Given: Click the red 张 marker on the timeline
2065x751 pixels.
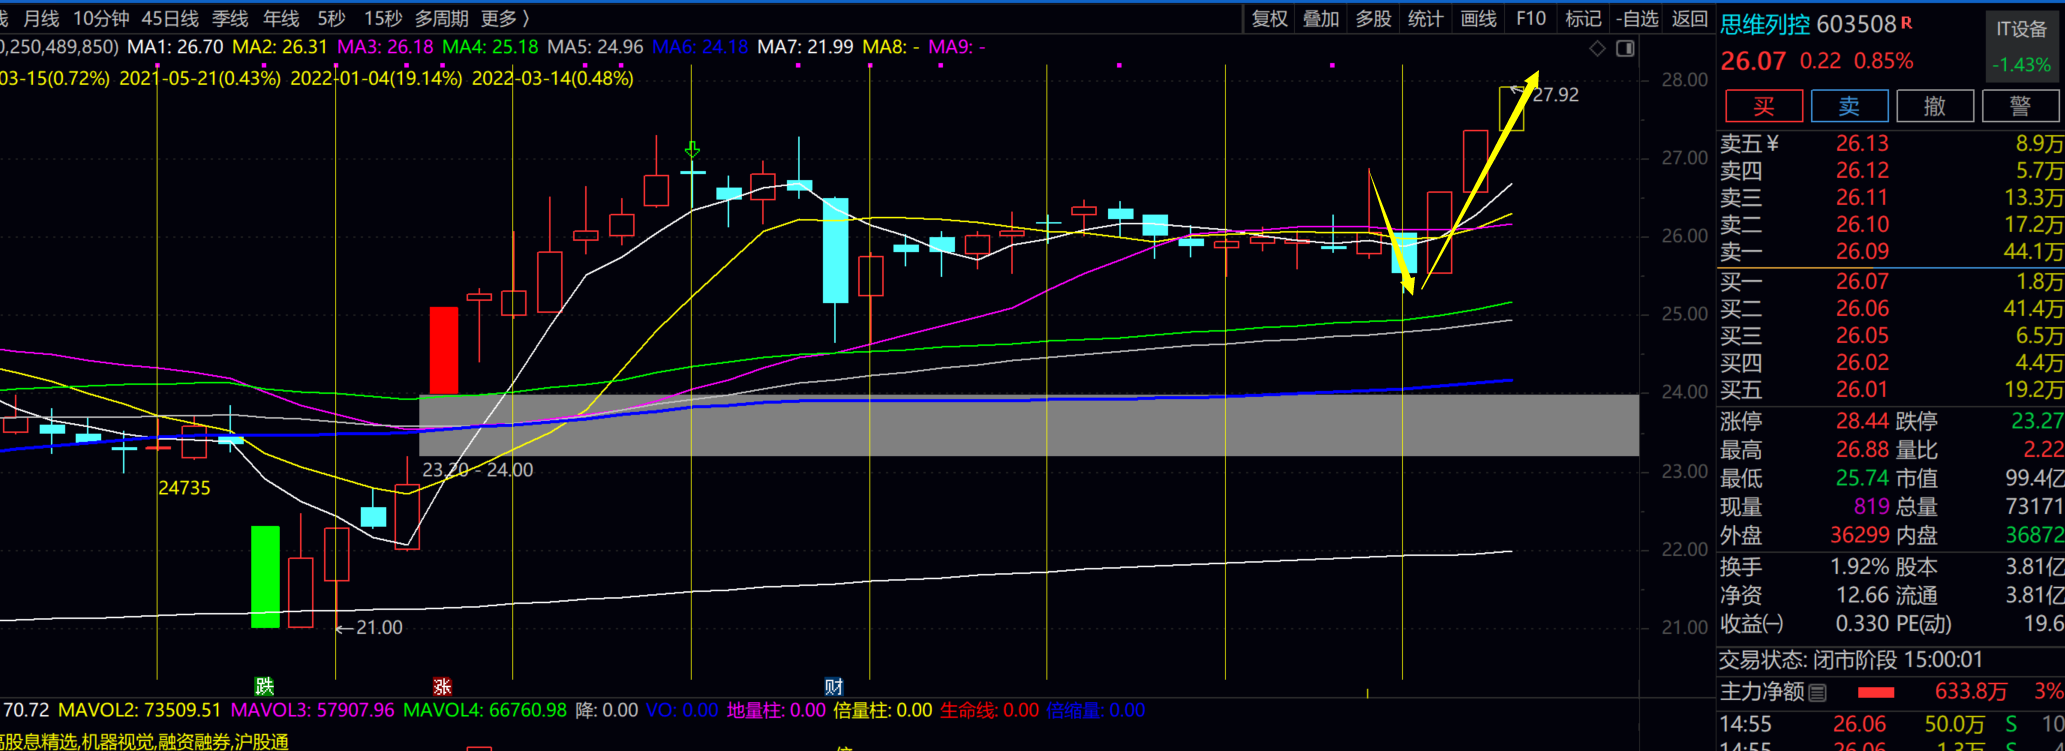Looking at the screenshot, I should (x=442, y=686).
